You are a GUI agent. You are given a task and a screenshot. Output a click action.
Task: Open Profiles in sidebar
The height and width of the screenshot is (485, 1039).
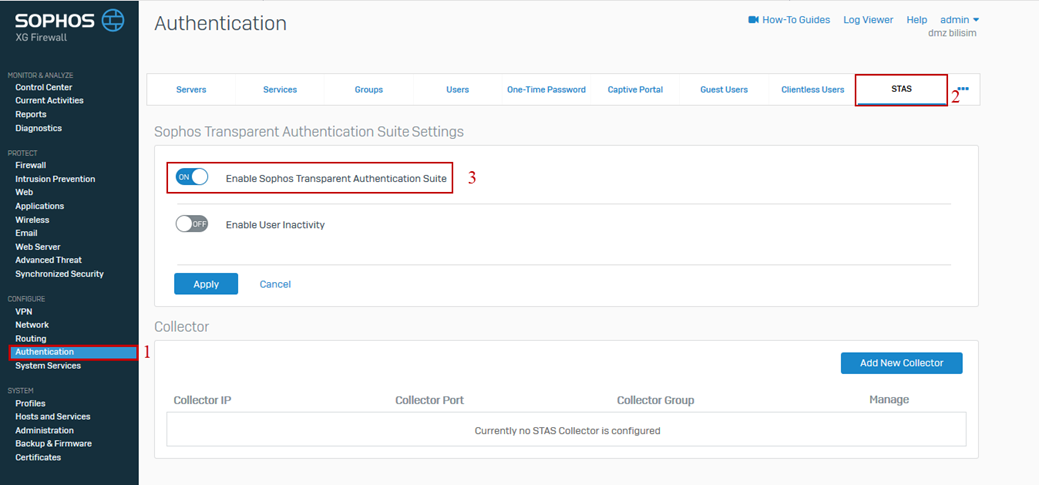tap(30, 403)
